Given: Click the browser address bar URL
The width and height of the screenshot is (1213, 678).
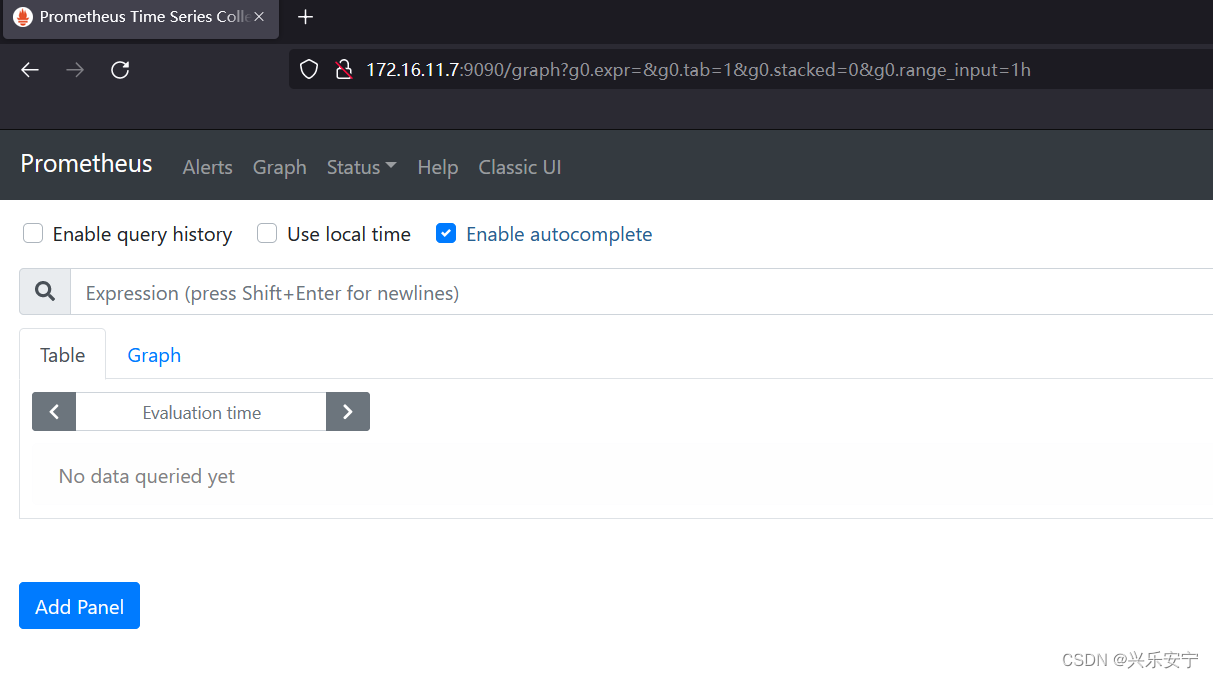Looking at the screenshot, I should (698, 70).
